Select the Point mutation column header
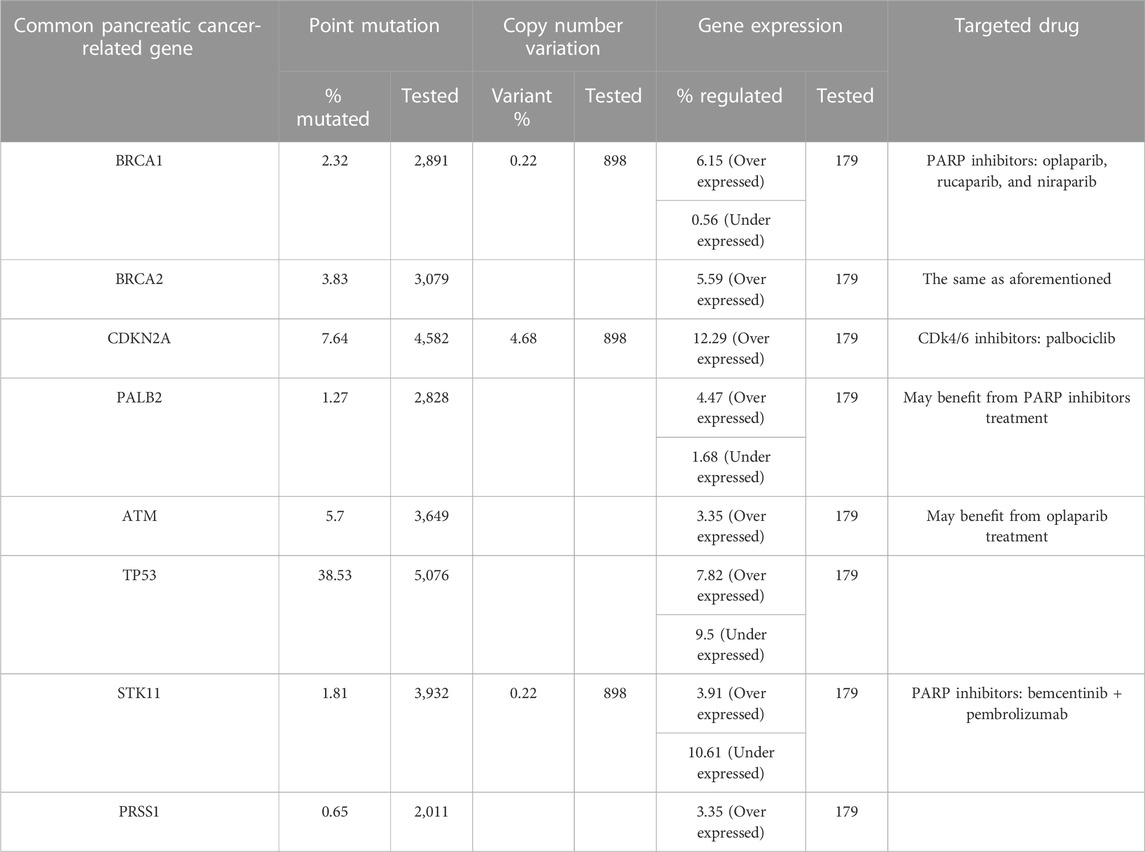Image resolution: width=1145 pixels, height=852 pixels. point(375,26)
